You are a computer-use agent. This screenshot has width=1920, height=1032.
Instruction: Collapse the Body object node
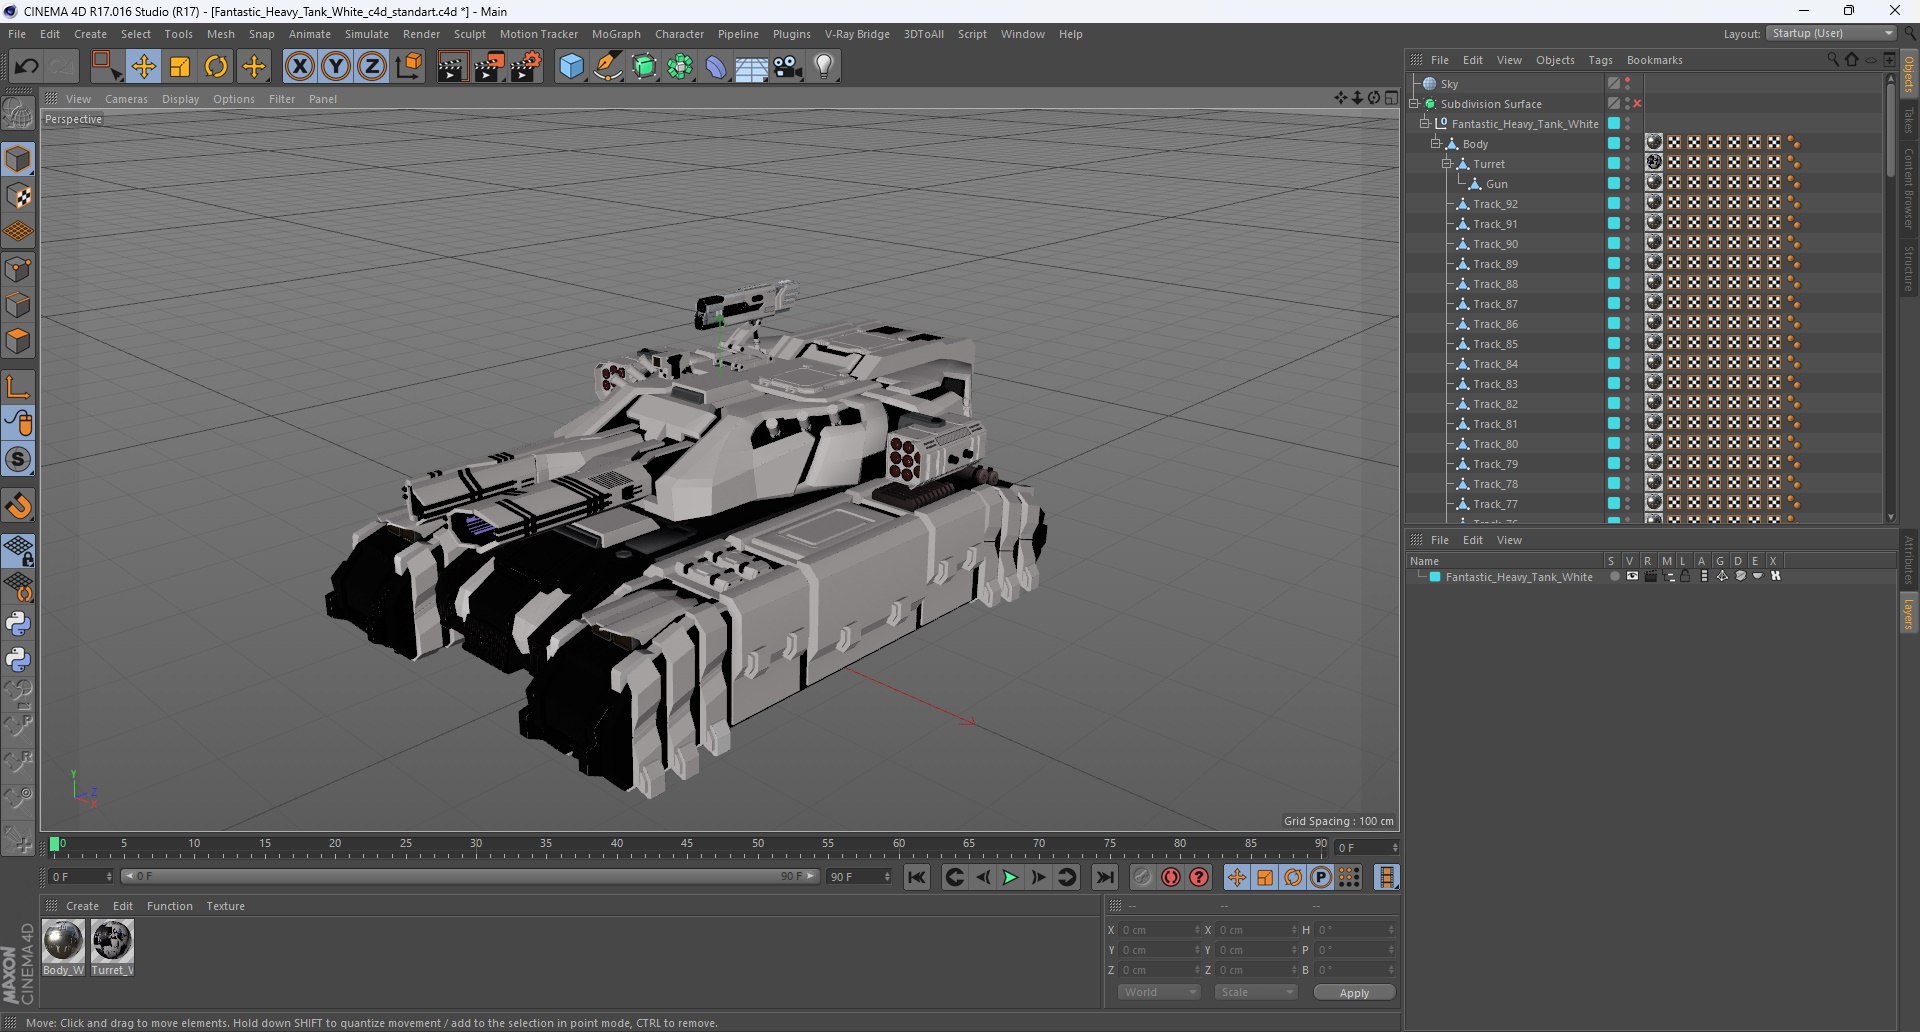point(1435,144)
